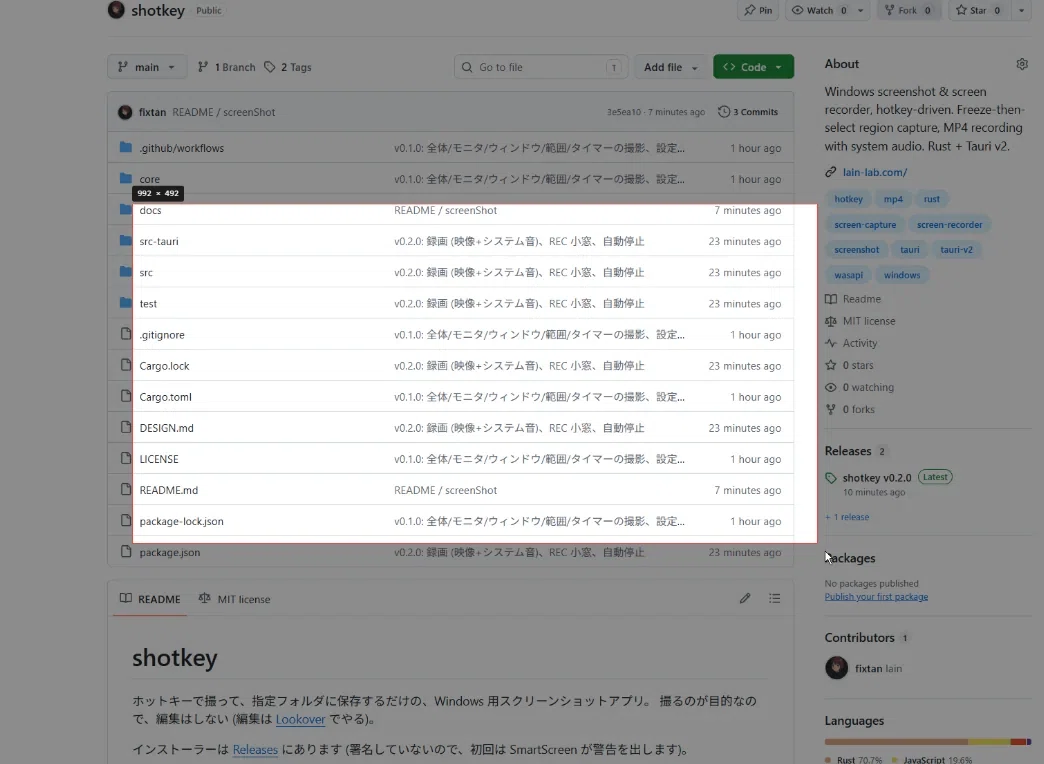Click the .github/workflows folder icon
This screenshot has width=1044, height=764.
126,147
